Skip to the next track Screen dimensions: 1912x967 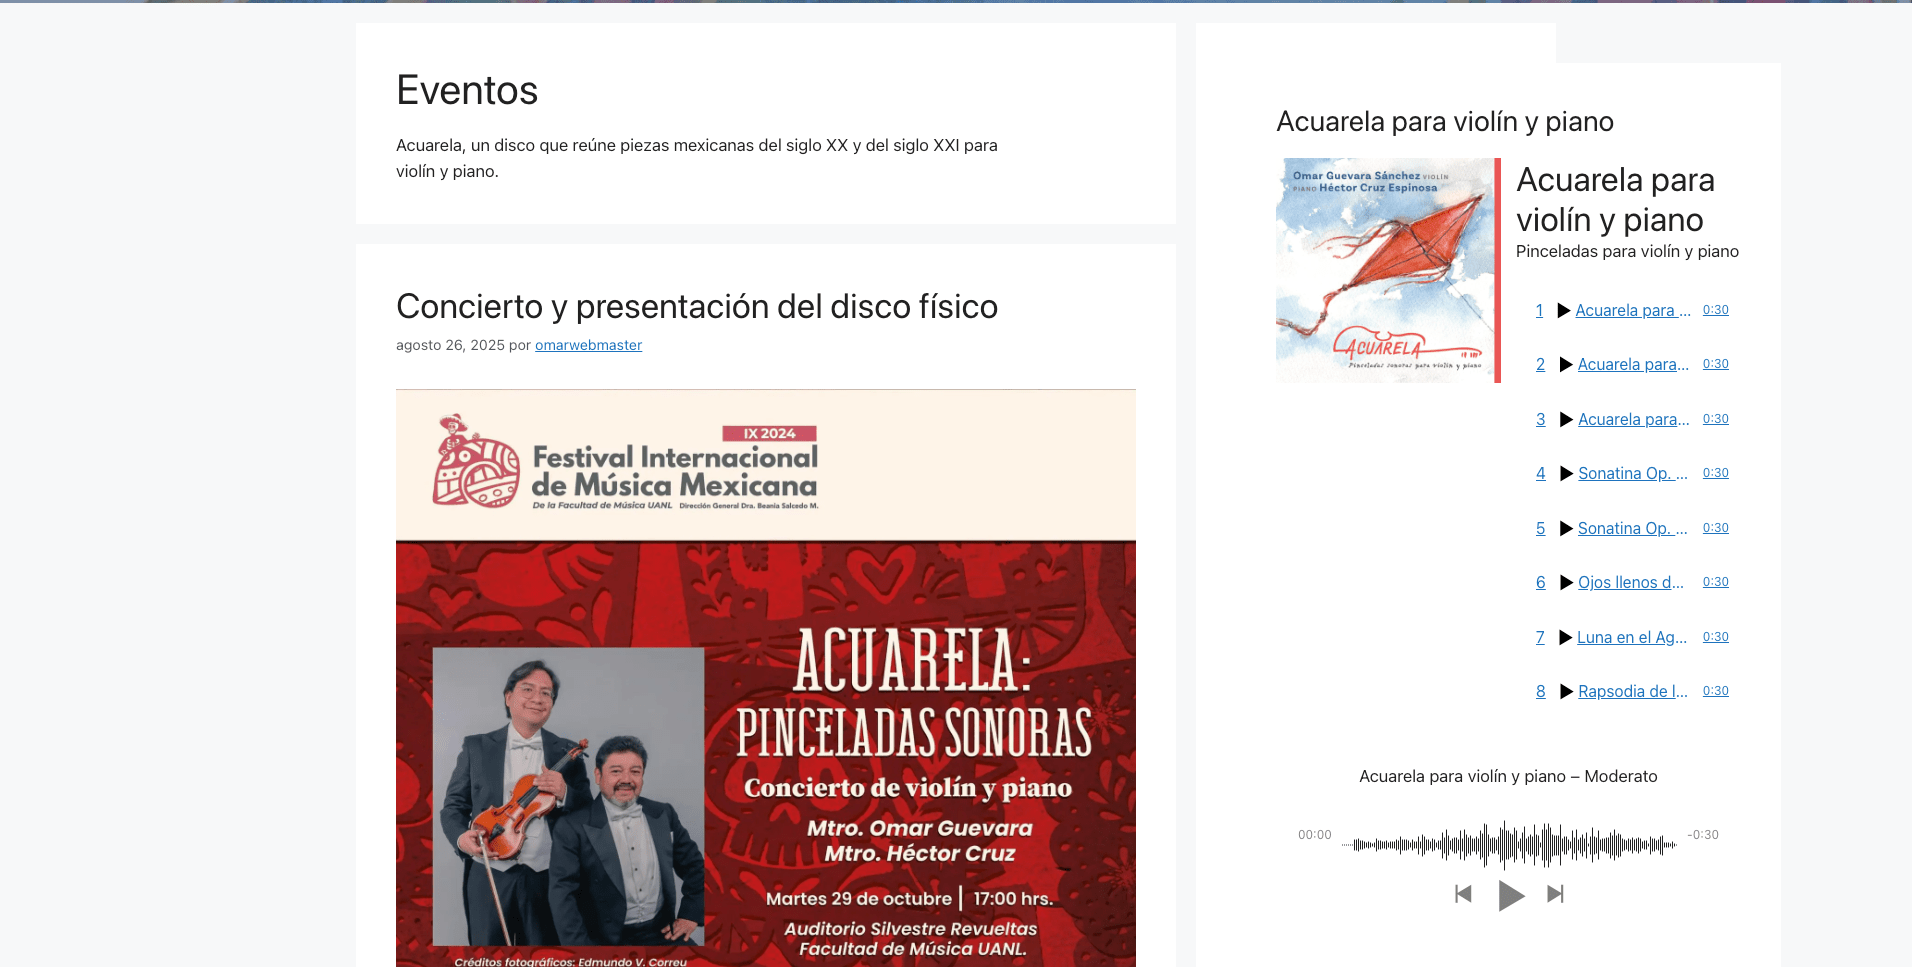click(x=1555, y=894)
